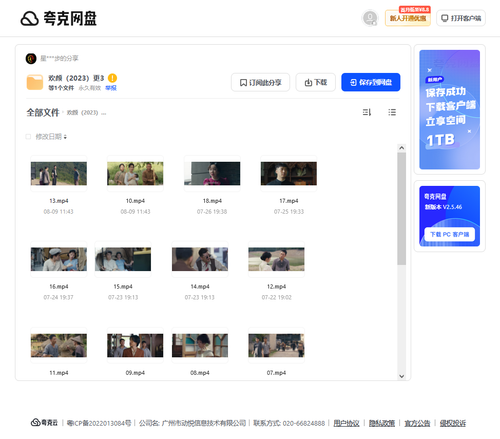This screenshot has width=500, height=439.
Task: Open the 07.mp4 video thumbnail
Action: coord(276,346)
